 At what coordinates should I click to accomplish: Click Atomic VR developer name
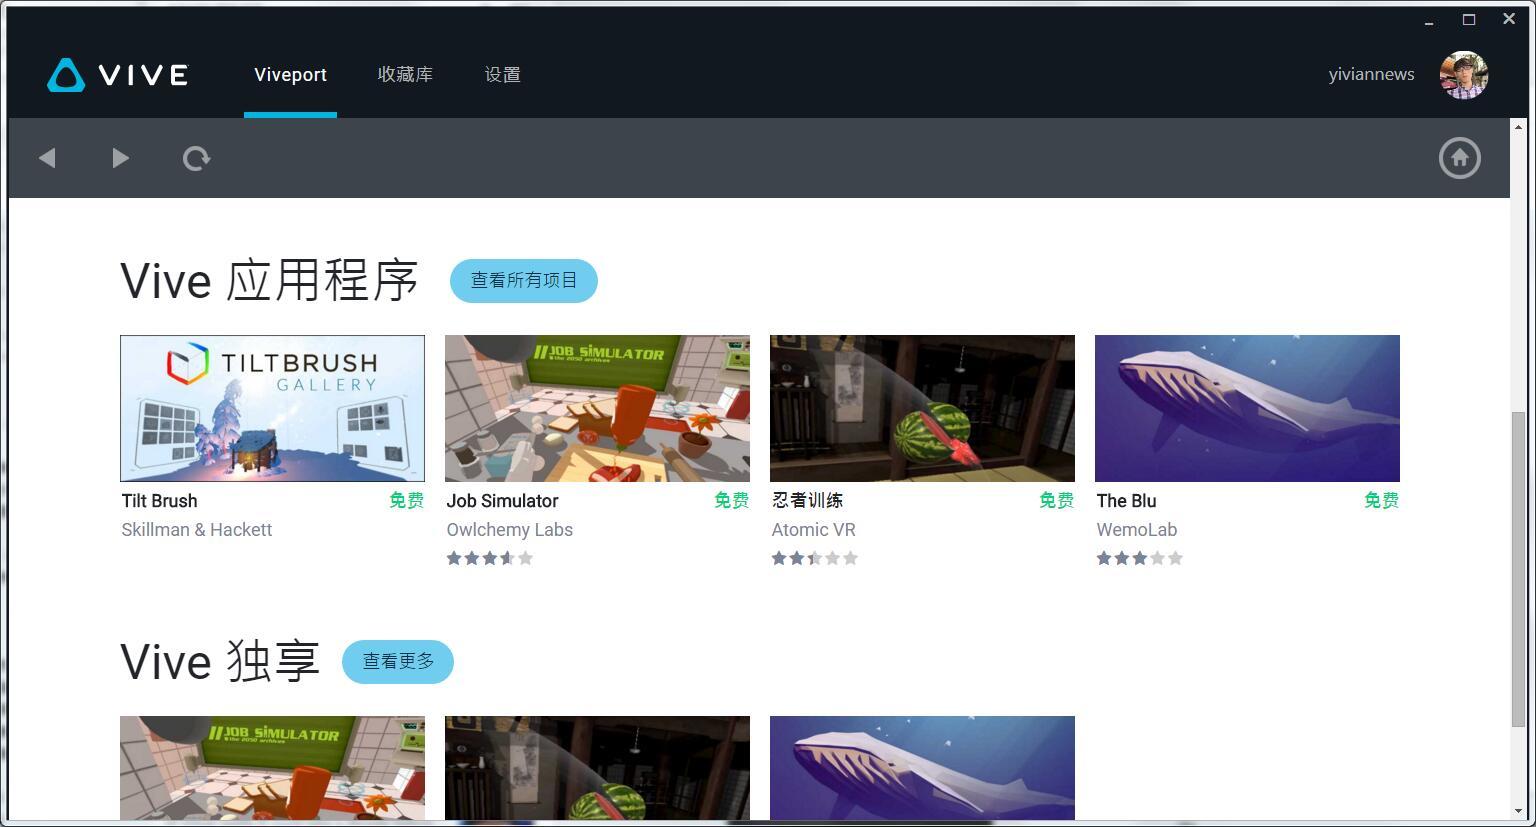click(813, 530)
